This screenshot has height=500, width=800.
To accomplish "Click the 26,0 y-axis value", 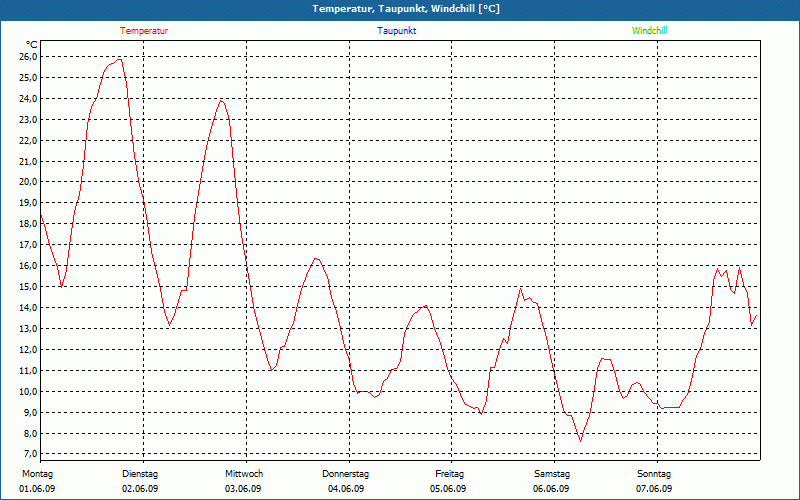I will pos(29,57).
